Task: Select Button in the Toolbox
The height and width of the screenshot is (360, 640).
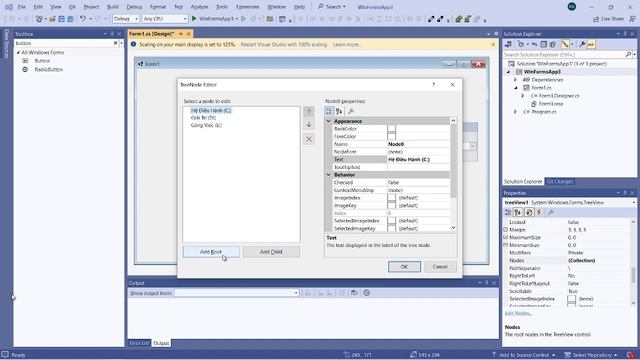Action: click(x=42, y=60)
